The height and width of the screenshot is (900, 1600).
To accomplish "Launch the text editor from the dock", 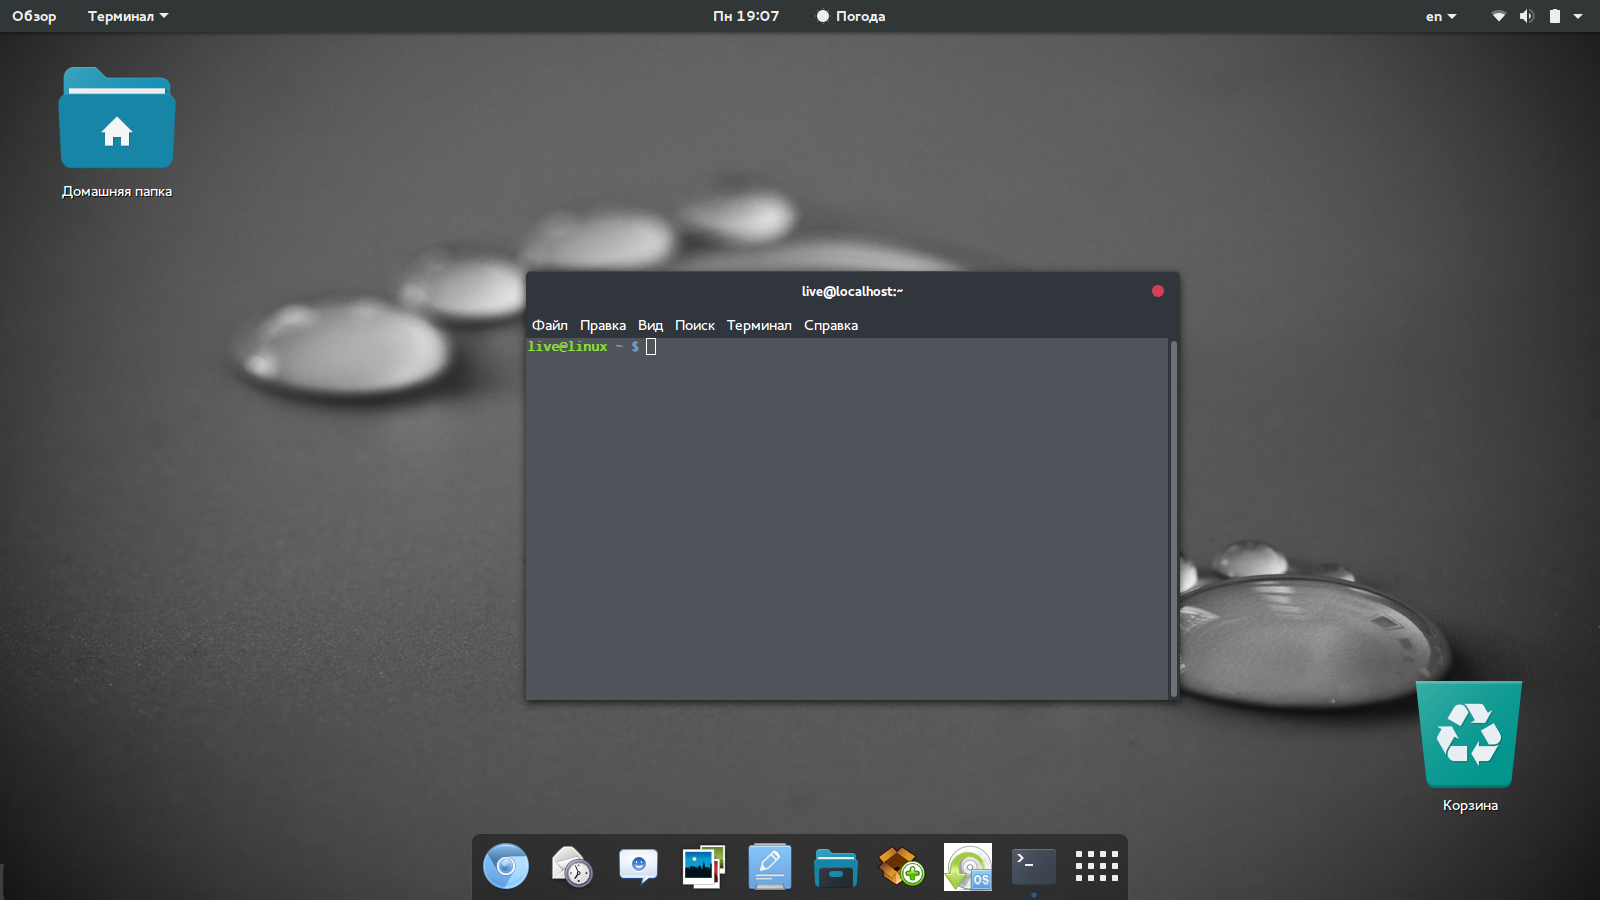I will (x=770, y=866).
